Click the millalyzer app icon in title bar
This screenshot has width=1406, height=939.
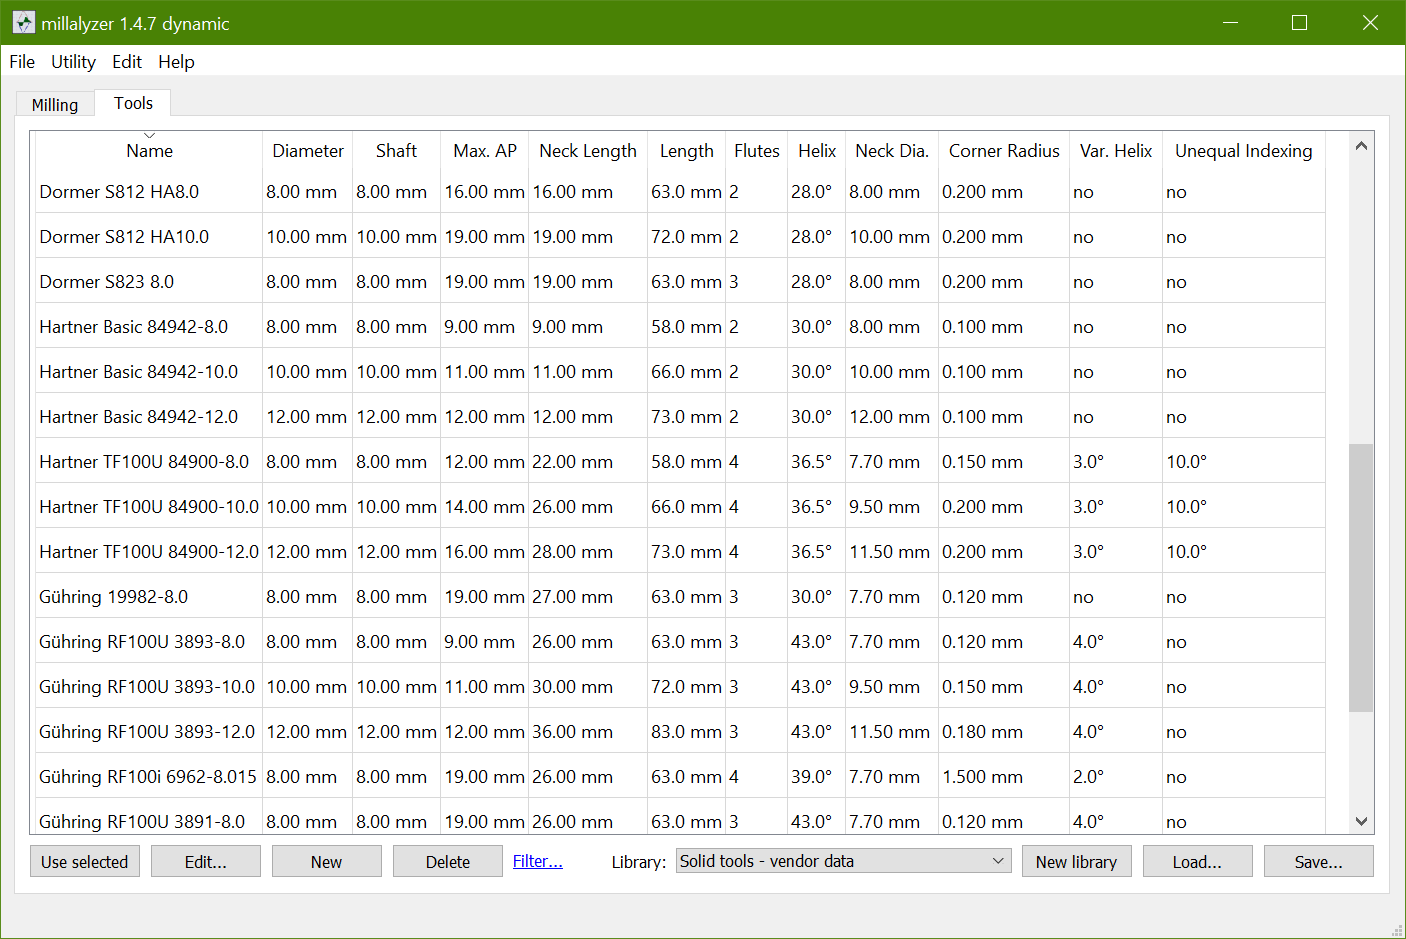pyautogui.click(x=24, y=22)
